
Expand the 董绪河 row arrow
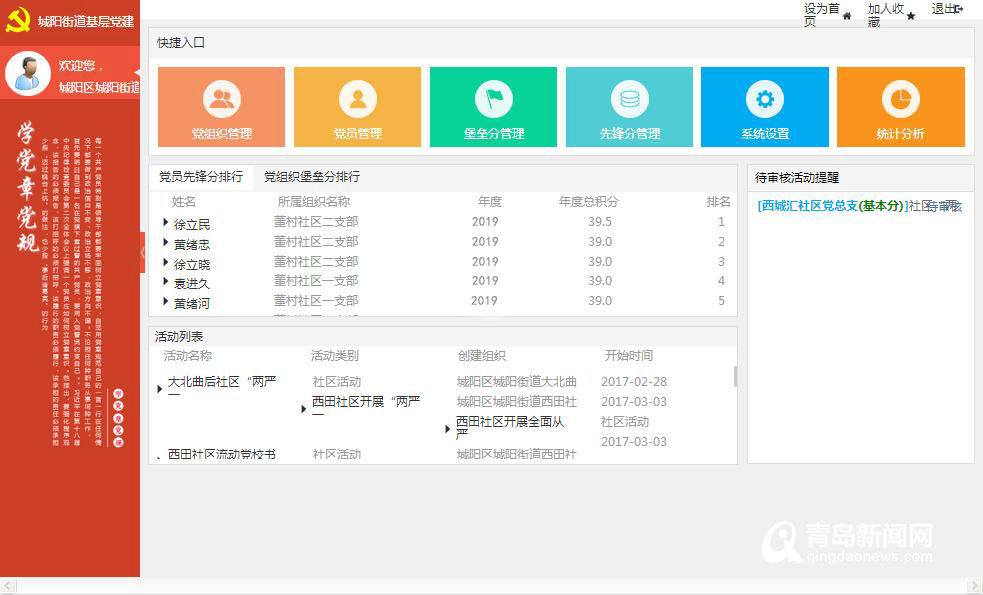[x=166, y=302]
